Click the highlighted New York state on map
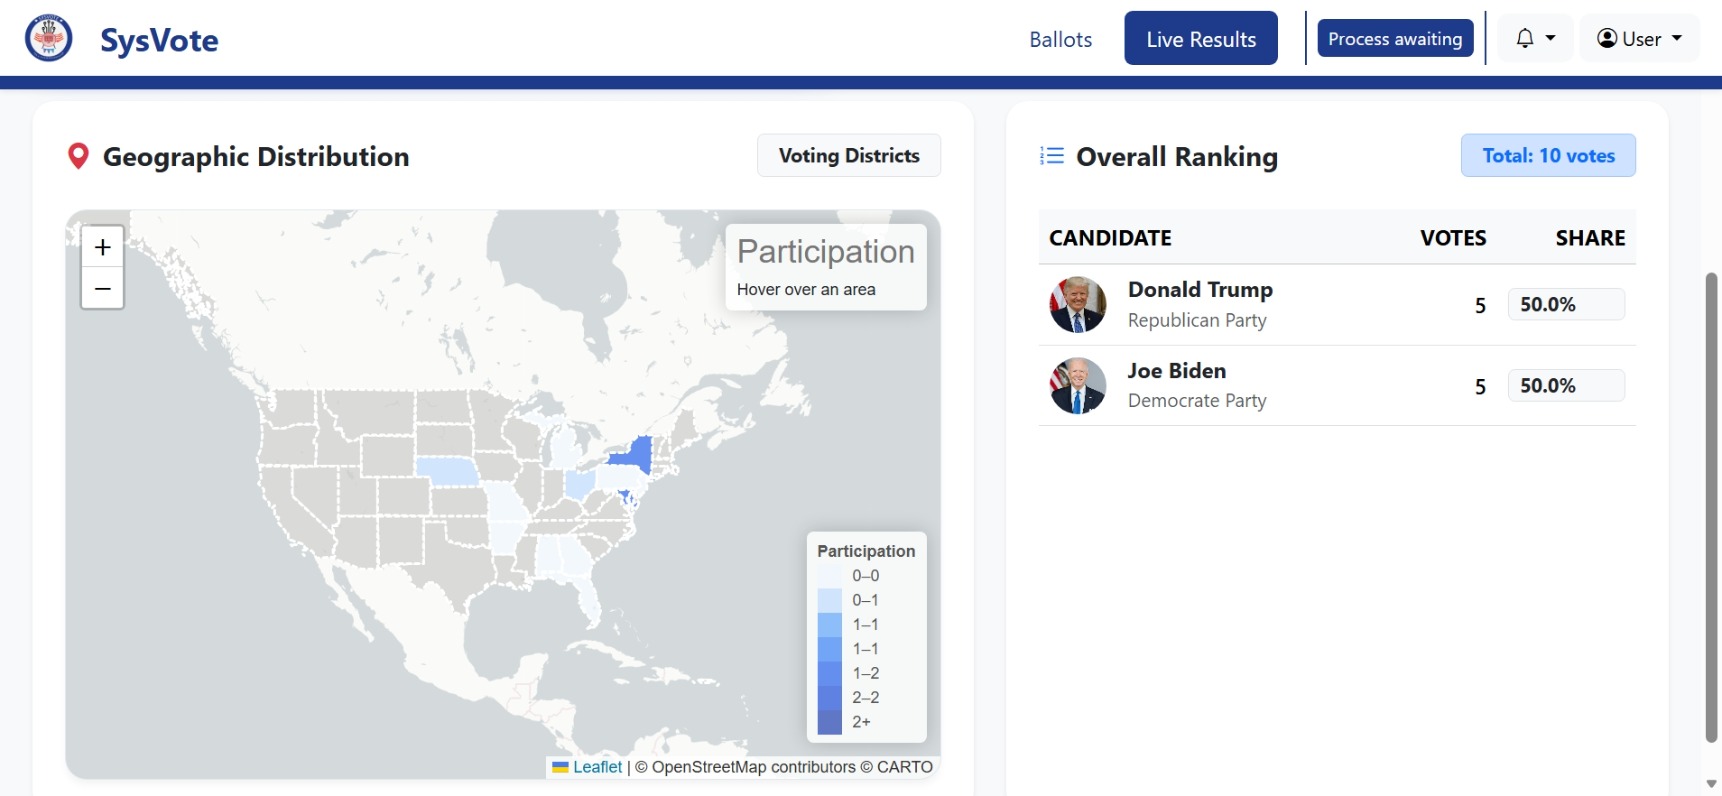The width and height of the screenshot is (1722, 796). [634, 456]
